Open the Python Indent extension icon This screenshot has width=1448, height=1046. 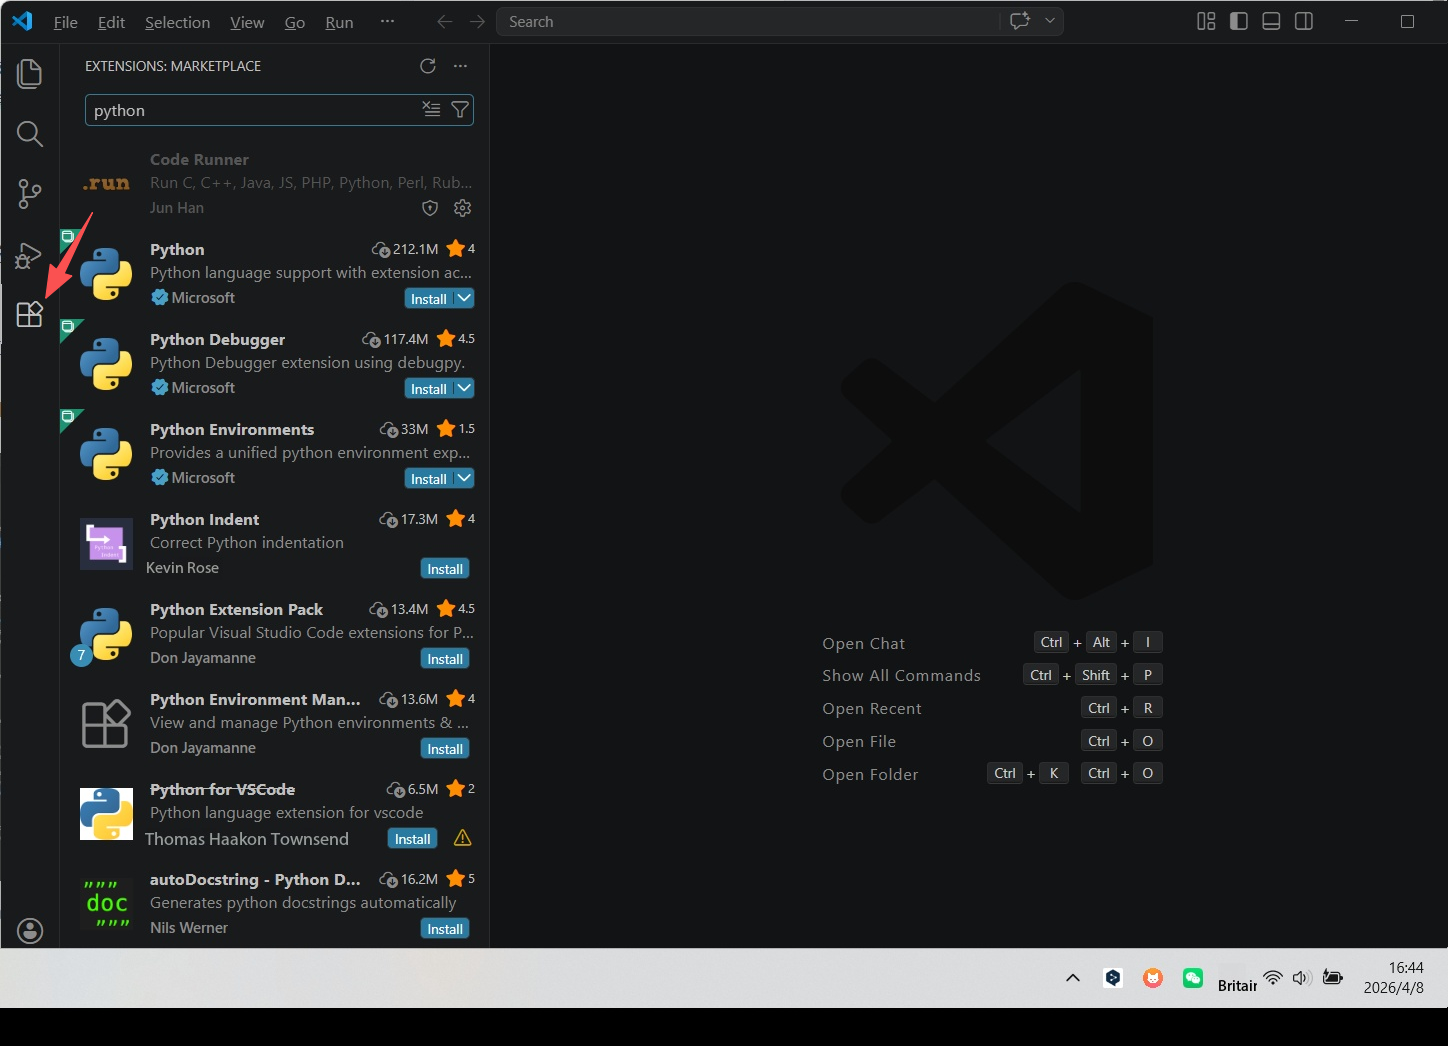pyautogui.click(x=106, y=543)
